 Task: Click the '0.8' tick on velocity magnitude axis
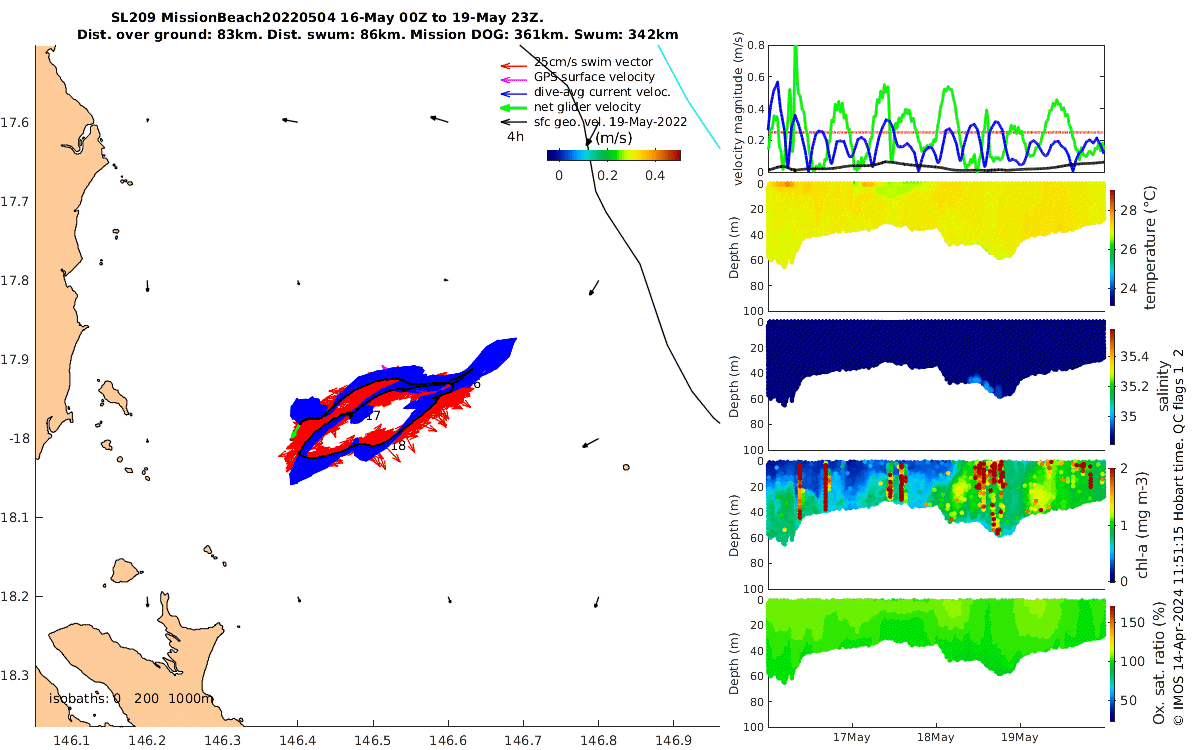coord(754,46)
